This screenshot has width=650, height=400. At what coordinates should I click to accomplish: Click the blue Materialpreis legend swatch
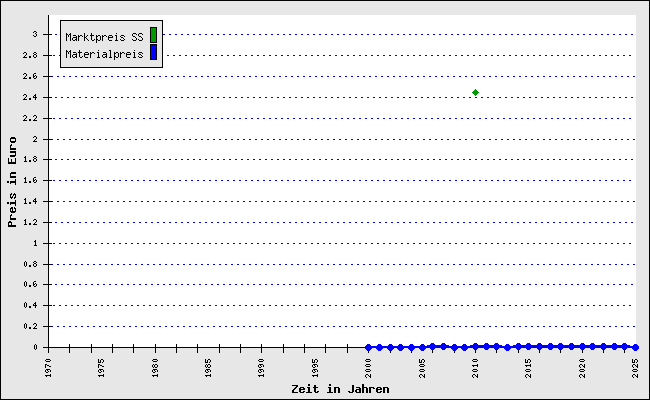153,52
